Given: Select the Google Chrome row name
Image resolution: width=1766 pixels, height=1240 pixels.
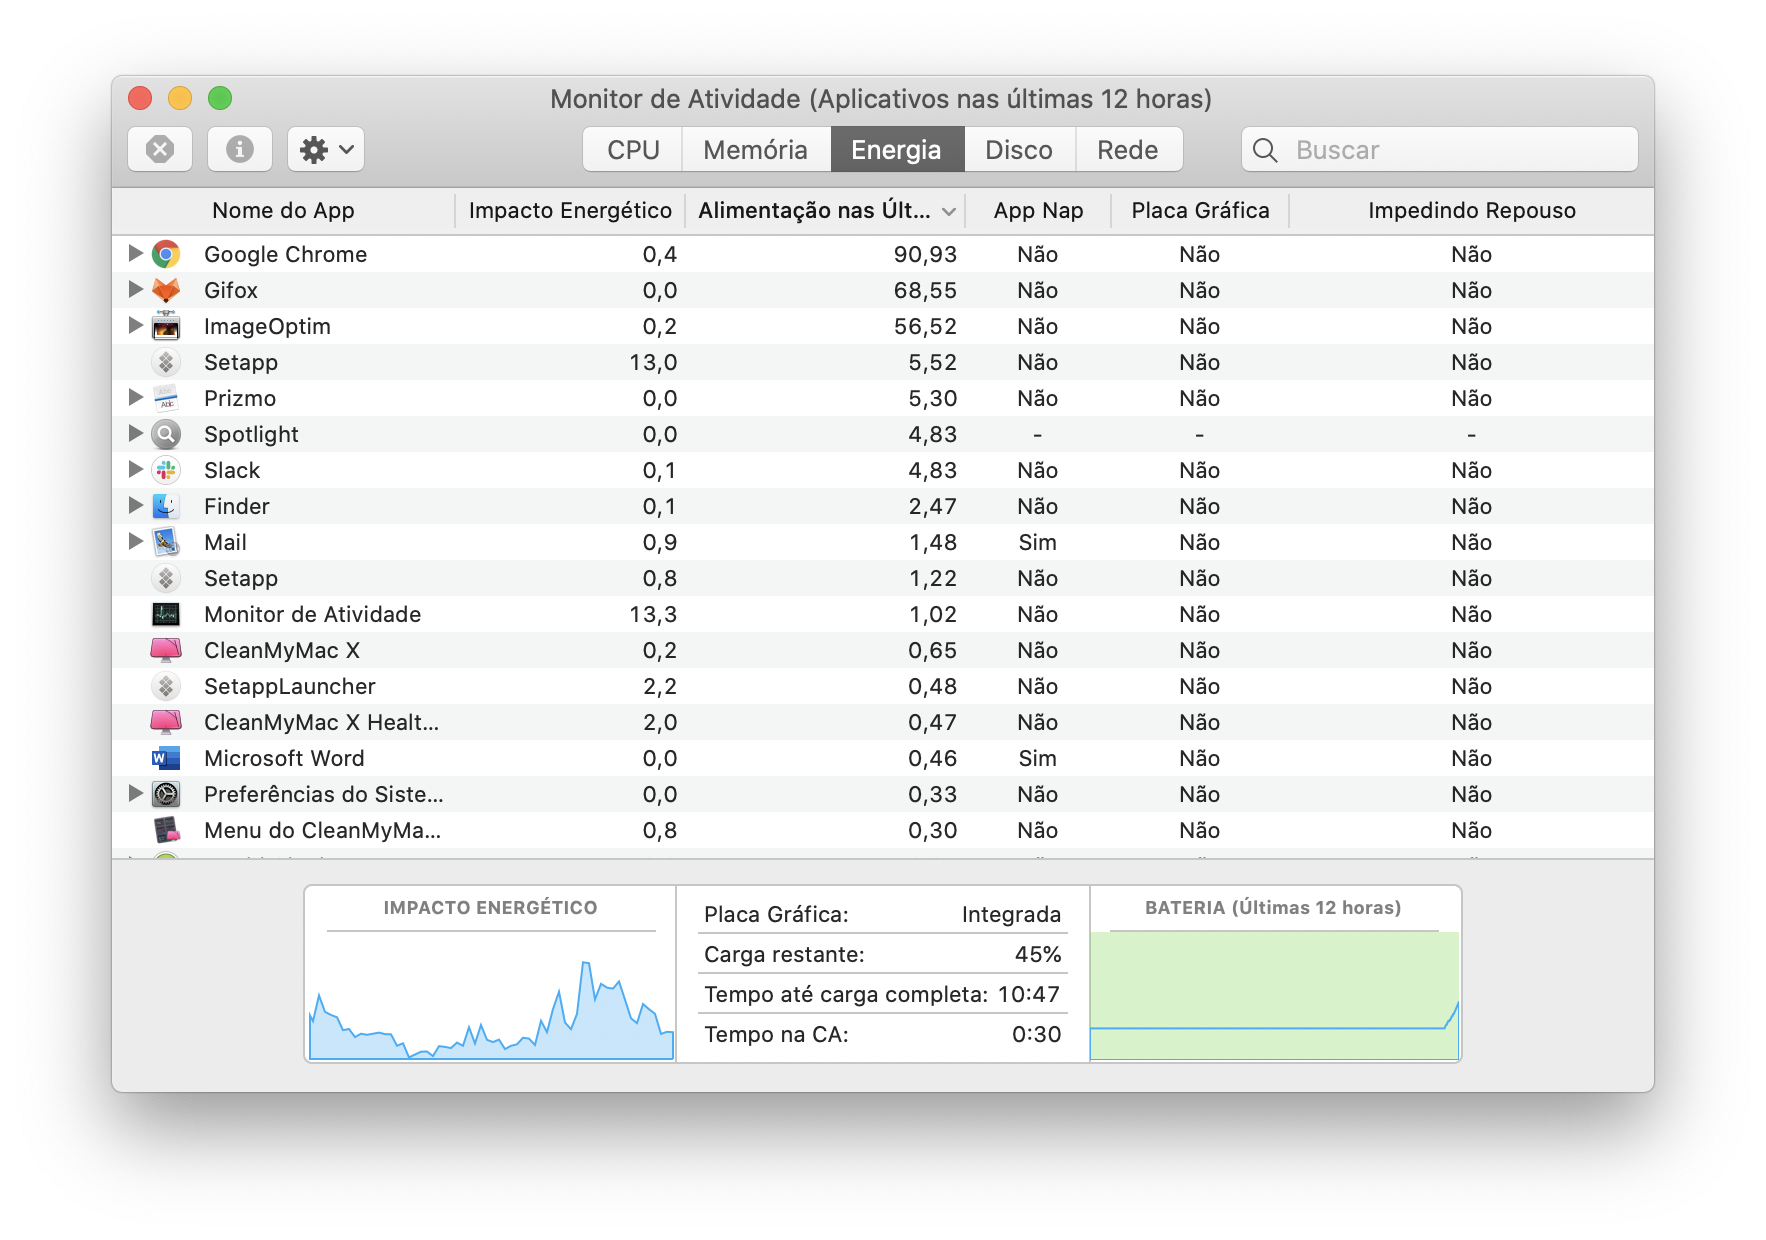Looking at the screenshot, I should click(x=285, y=254).
